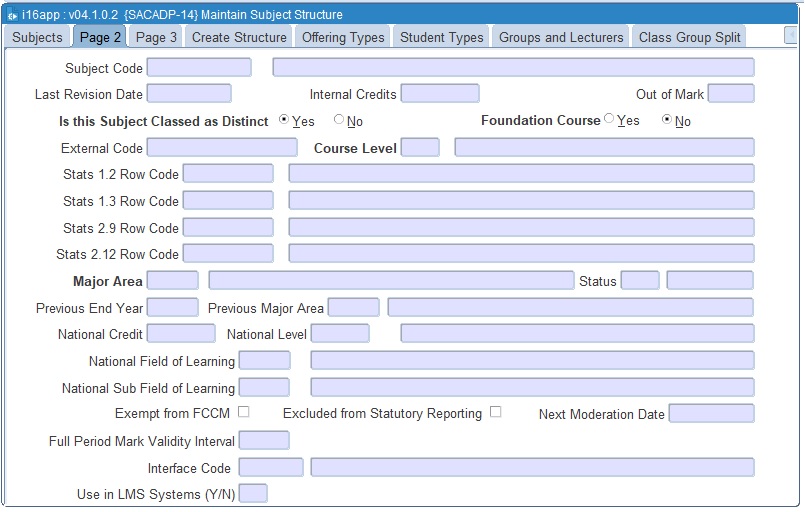Click the Next Moderation Date field
The width and height of the screenshot is (805, 512).
pyautogui.click(x=711, y=414)
